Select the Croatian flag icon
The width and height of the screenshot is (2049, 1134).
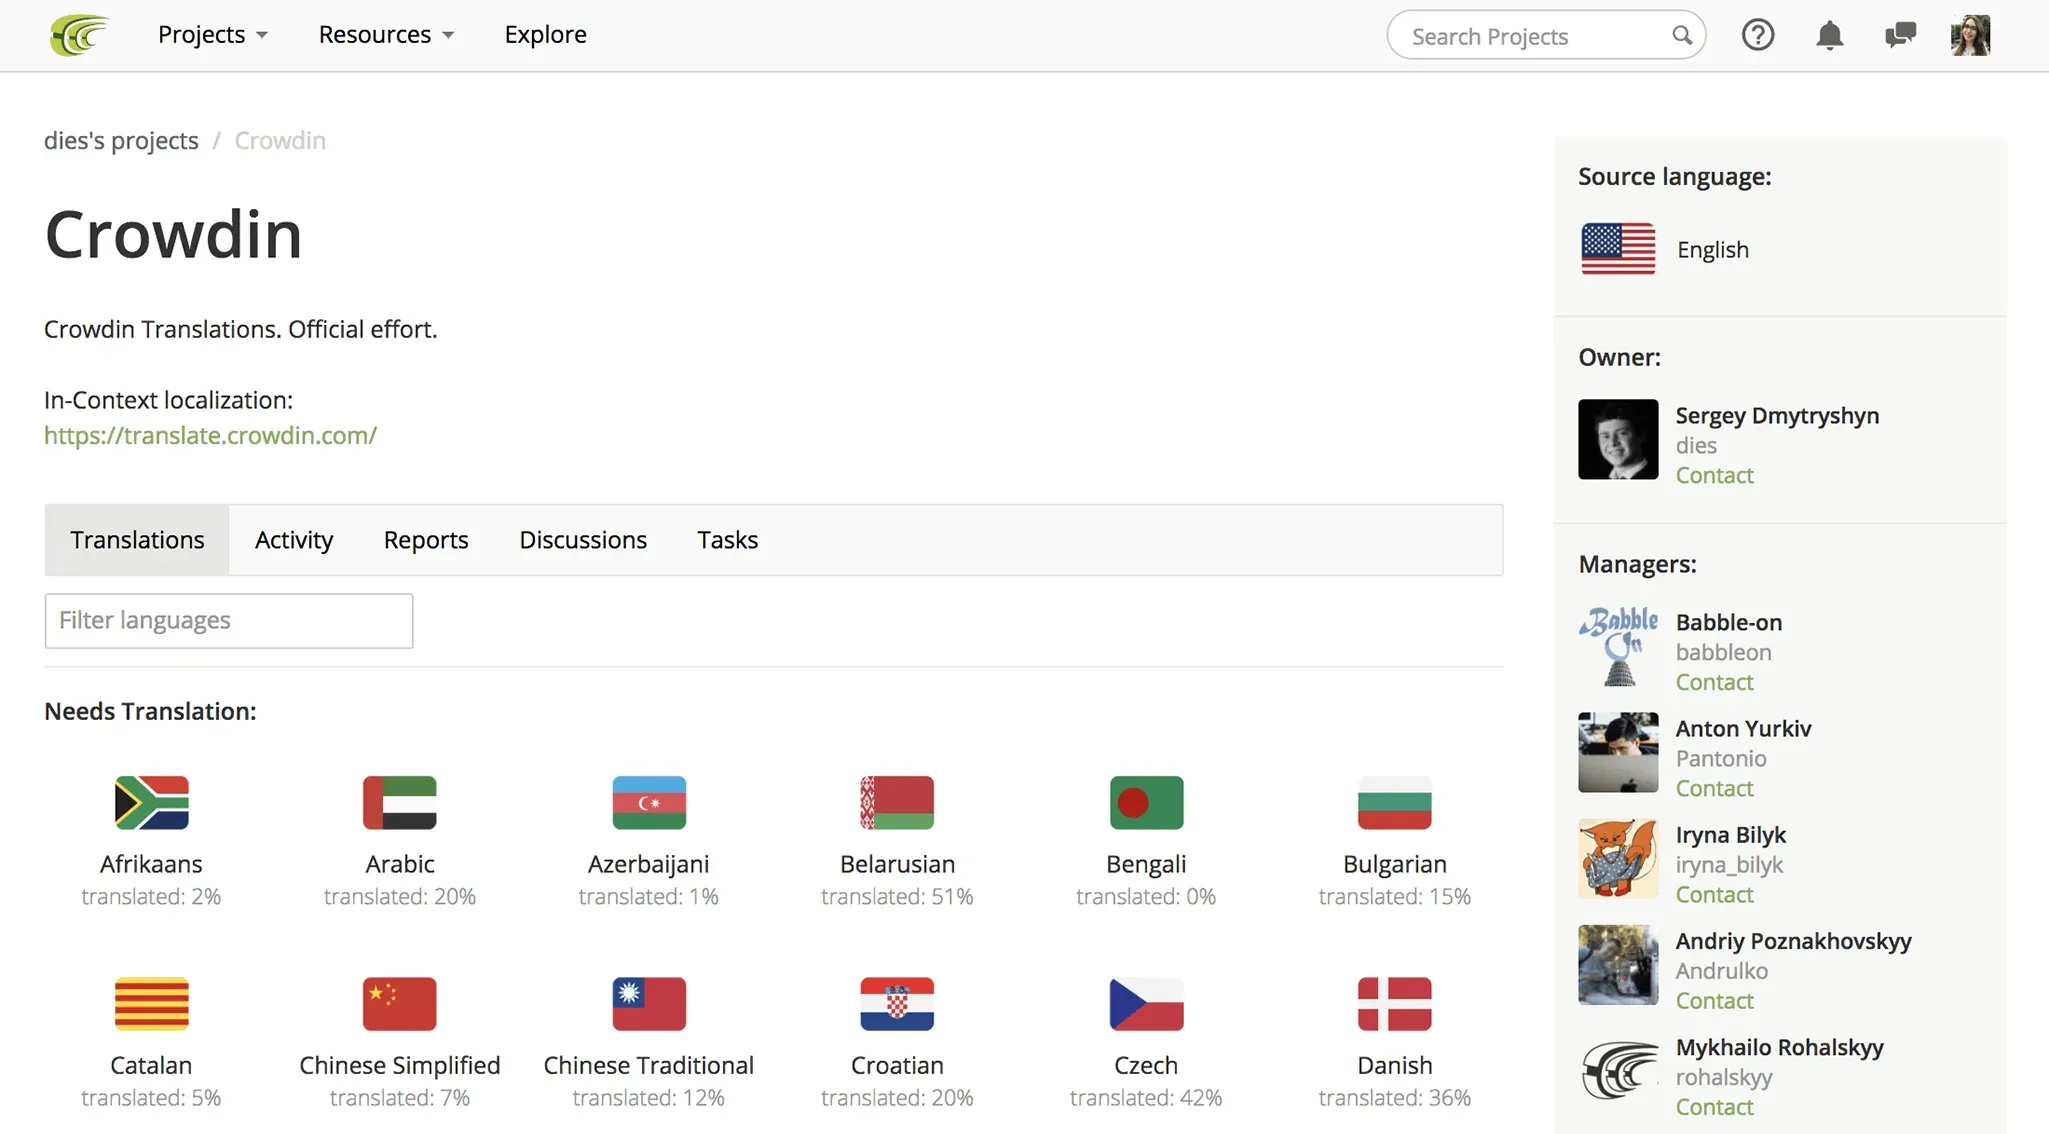pyautogui.click(x=897, y=1003)
